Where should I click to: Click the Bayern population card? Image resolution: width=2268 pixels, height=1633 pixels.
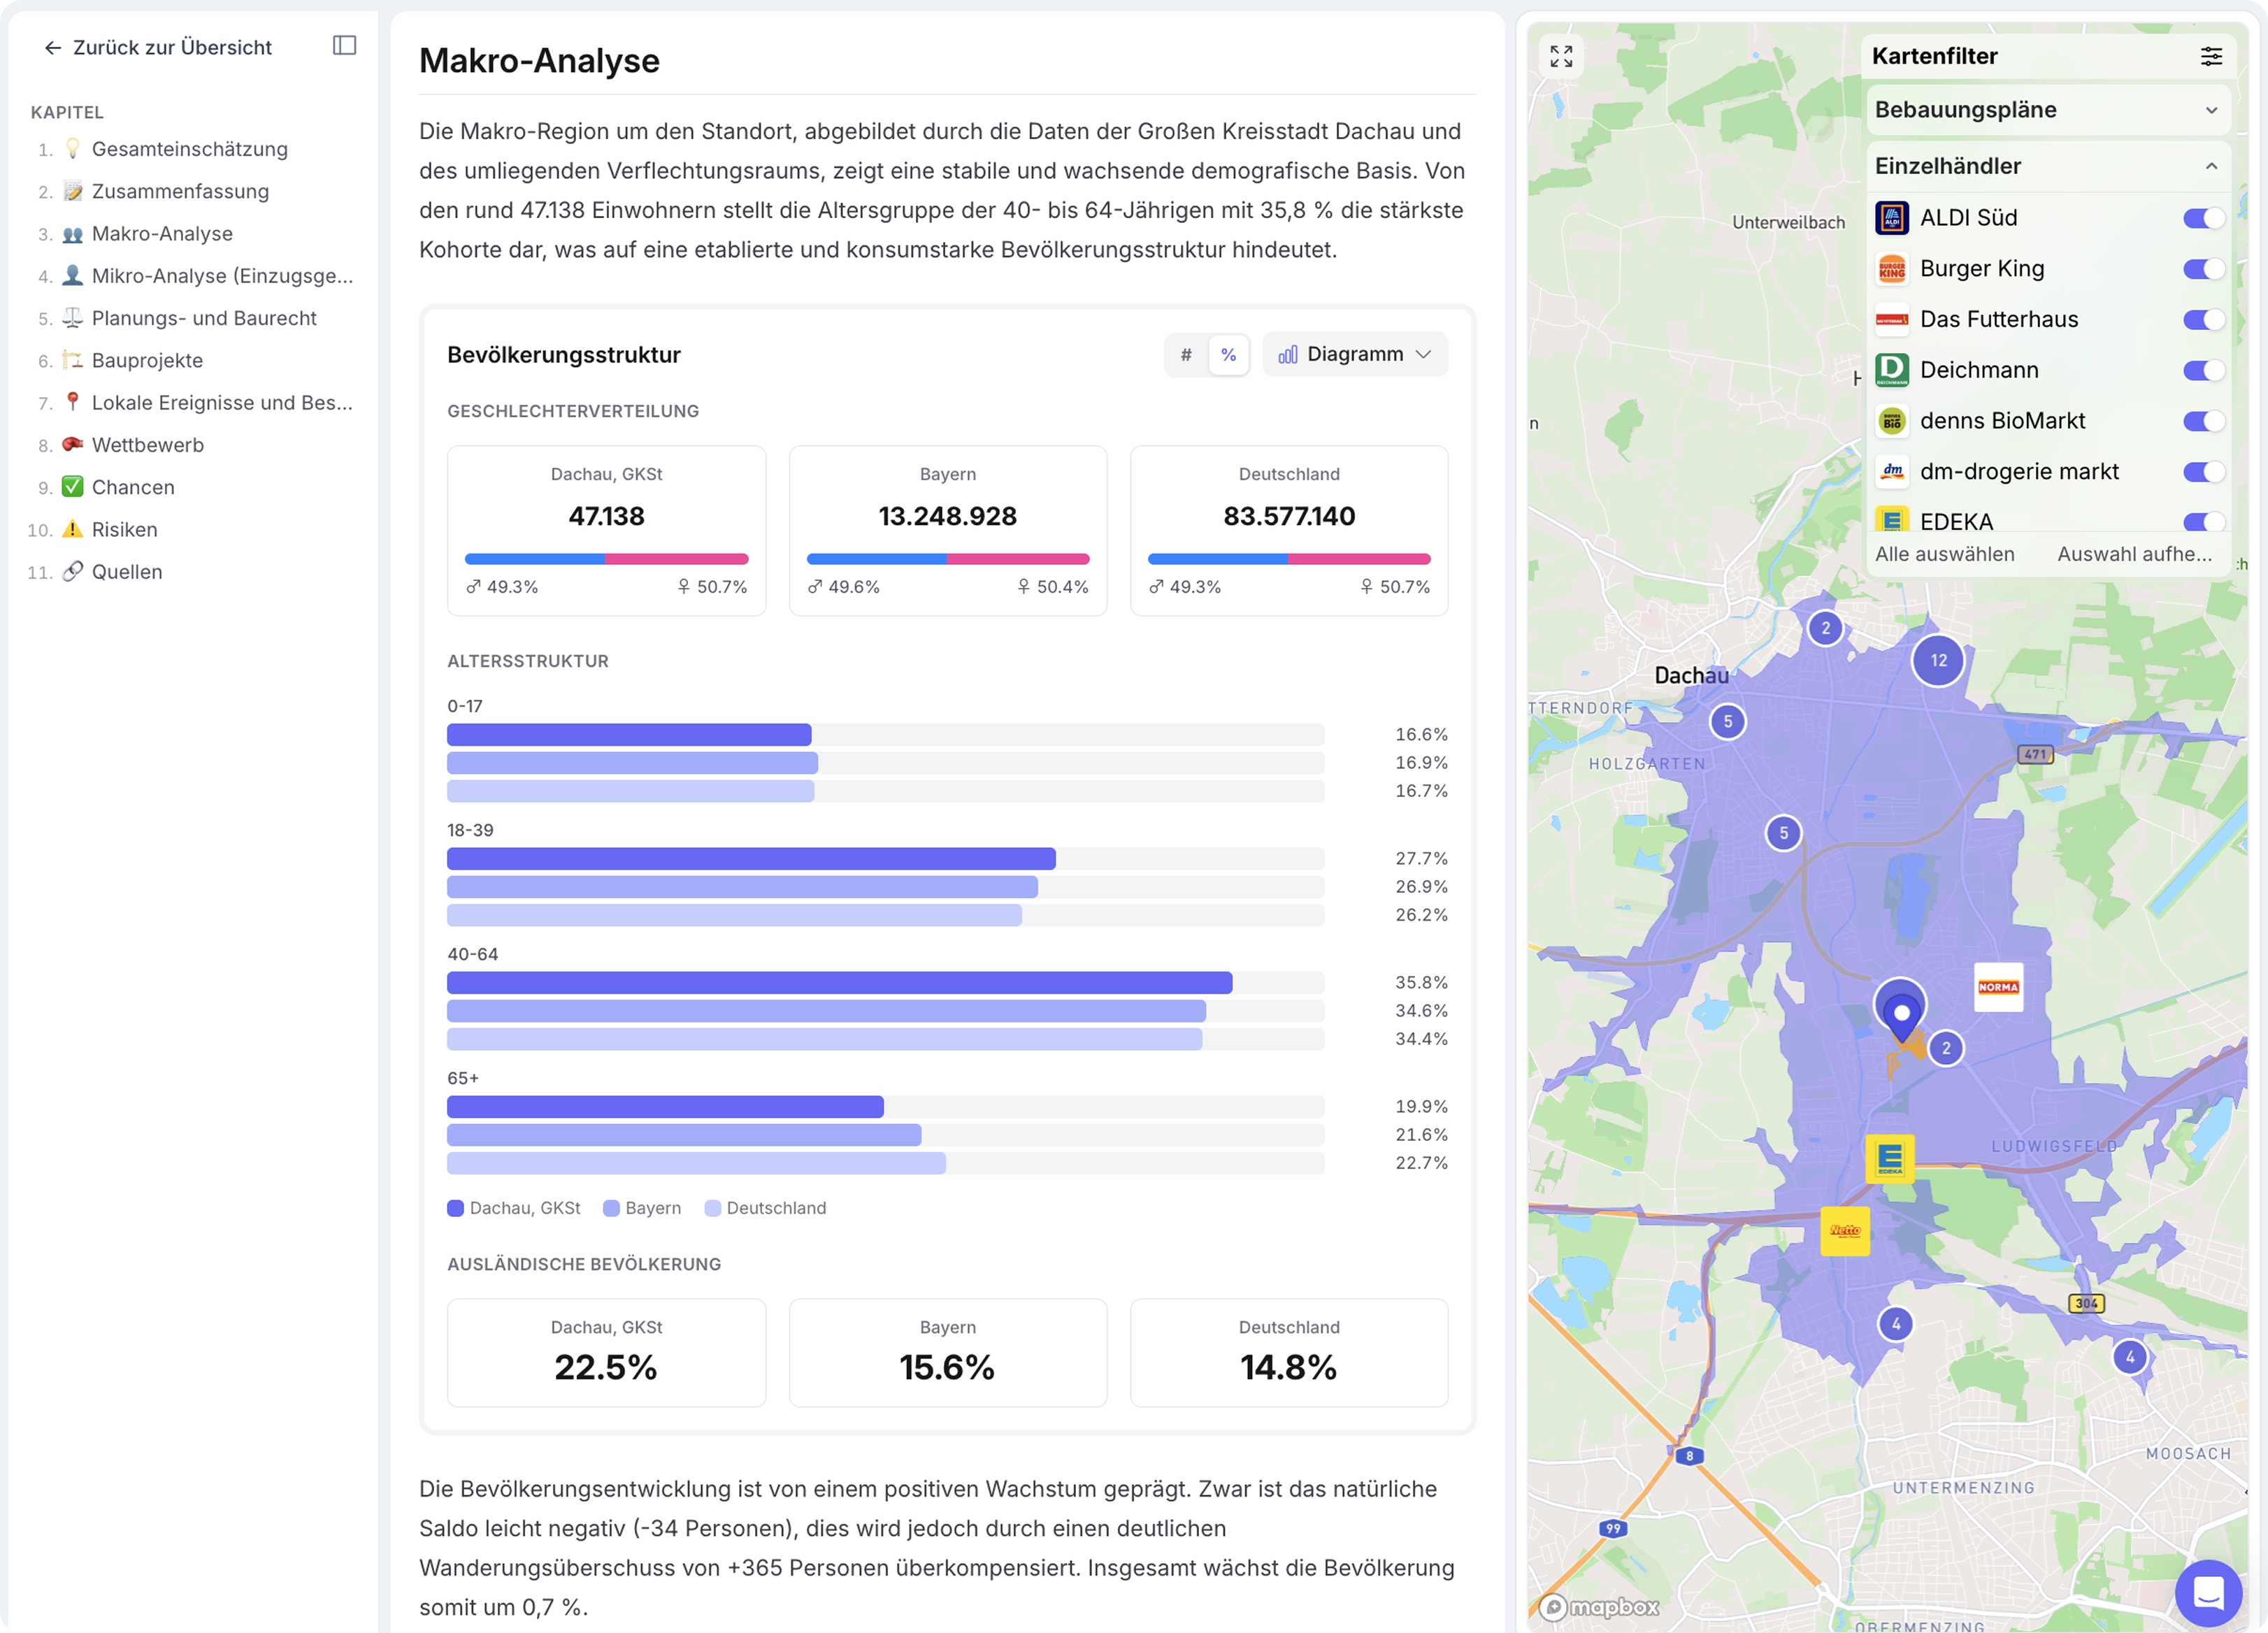tap(947, 531)
